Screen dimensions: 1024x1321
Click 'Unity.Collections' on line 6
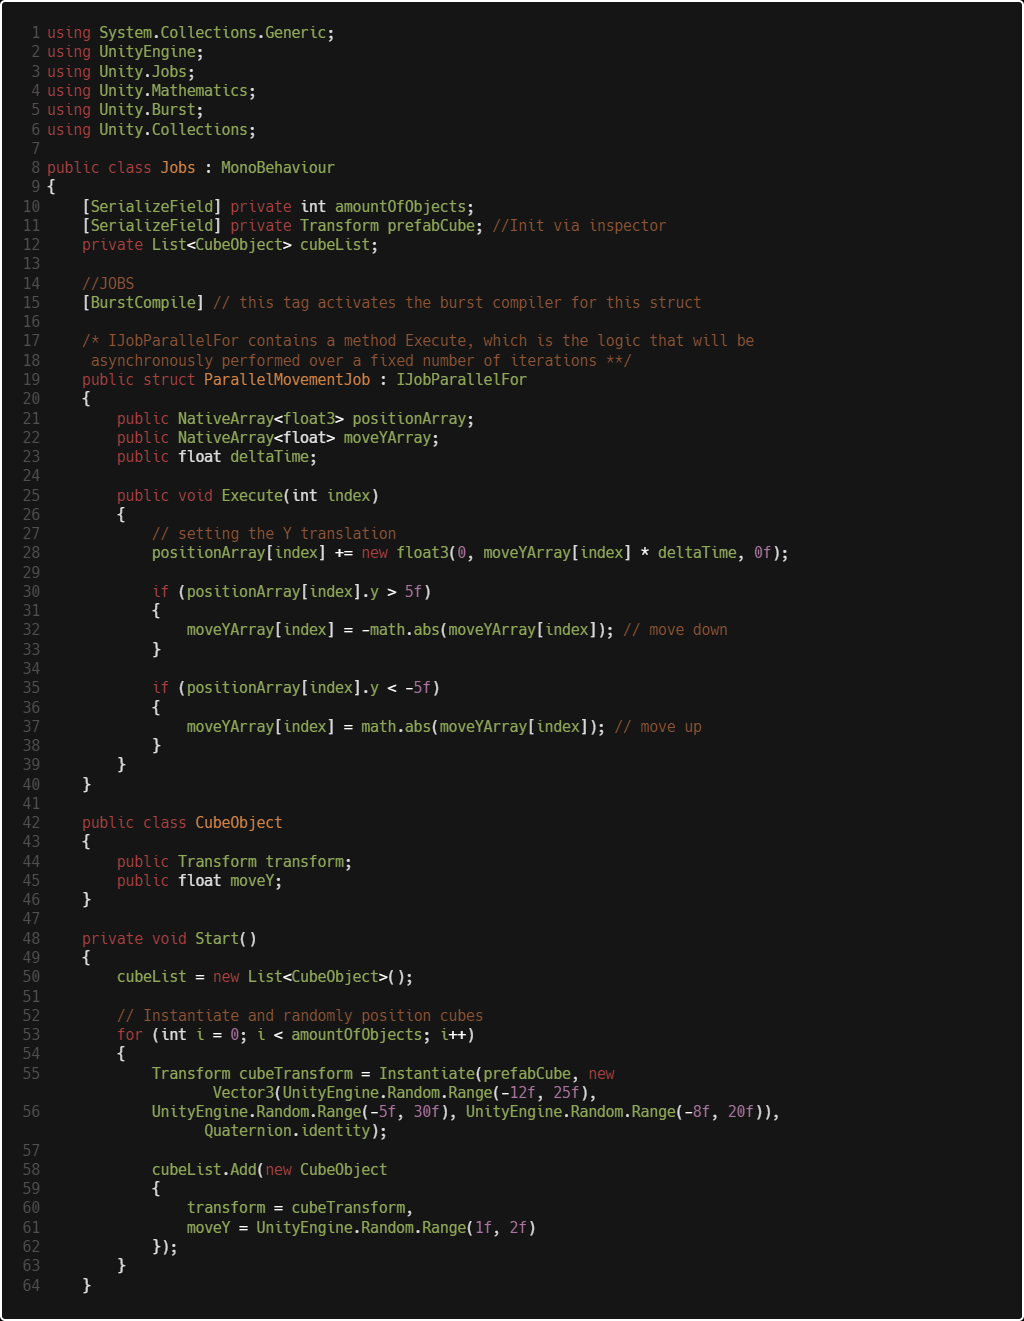pyautogui.click(x=173, y=130)
